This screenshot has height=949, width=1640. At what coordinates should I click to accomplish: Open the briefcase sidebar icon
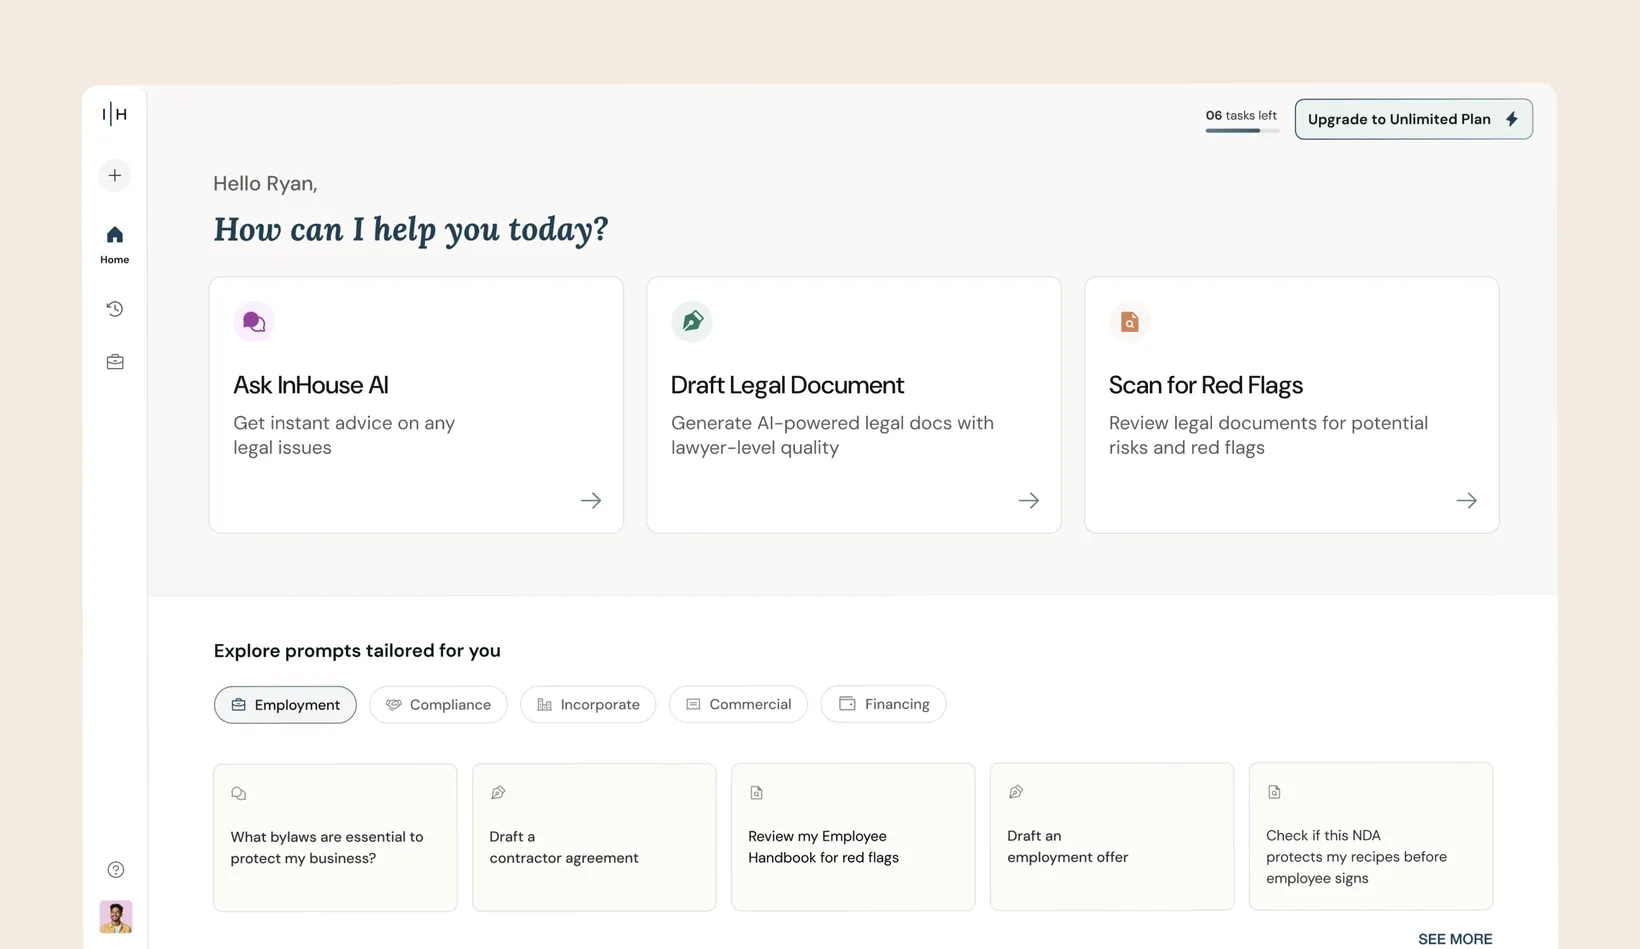[x=115, y=362]
